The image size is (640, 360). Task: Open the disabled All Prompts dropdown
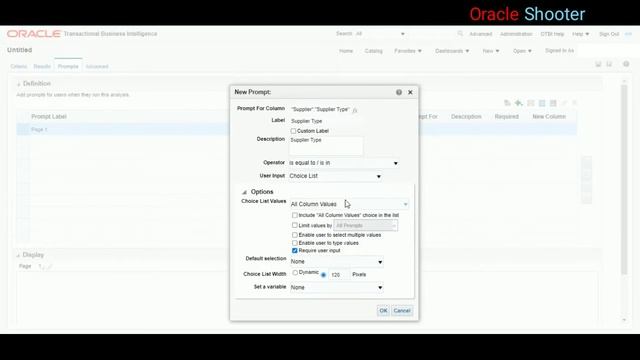[366, 225]
